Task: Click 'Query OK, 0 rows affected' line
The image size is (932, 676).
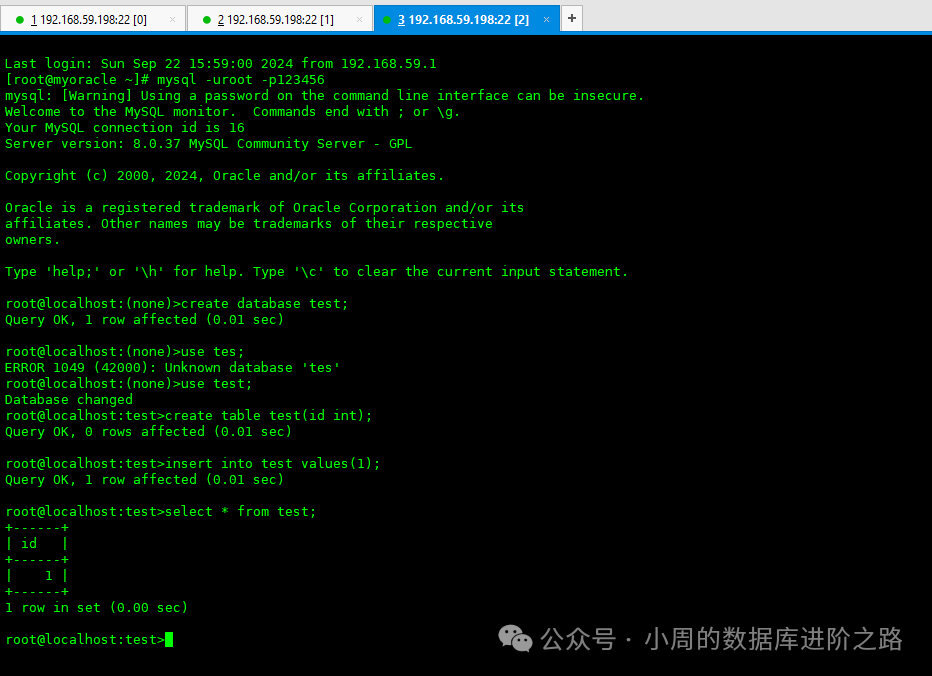Action: [x=149, y=432]
